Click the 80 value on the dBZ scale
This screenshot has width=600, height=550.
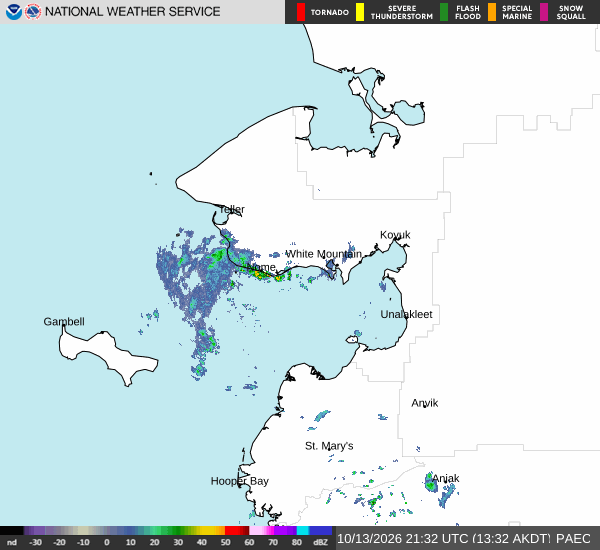pyautogui.click(x=297, y=542)
